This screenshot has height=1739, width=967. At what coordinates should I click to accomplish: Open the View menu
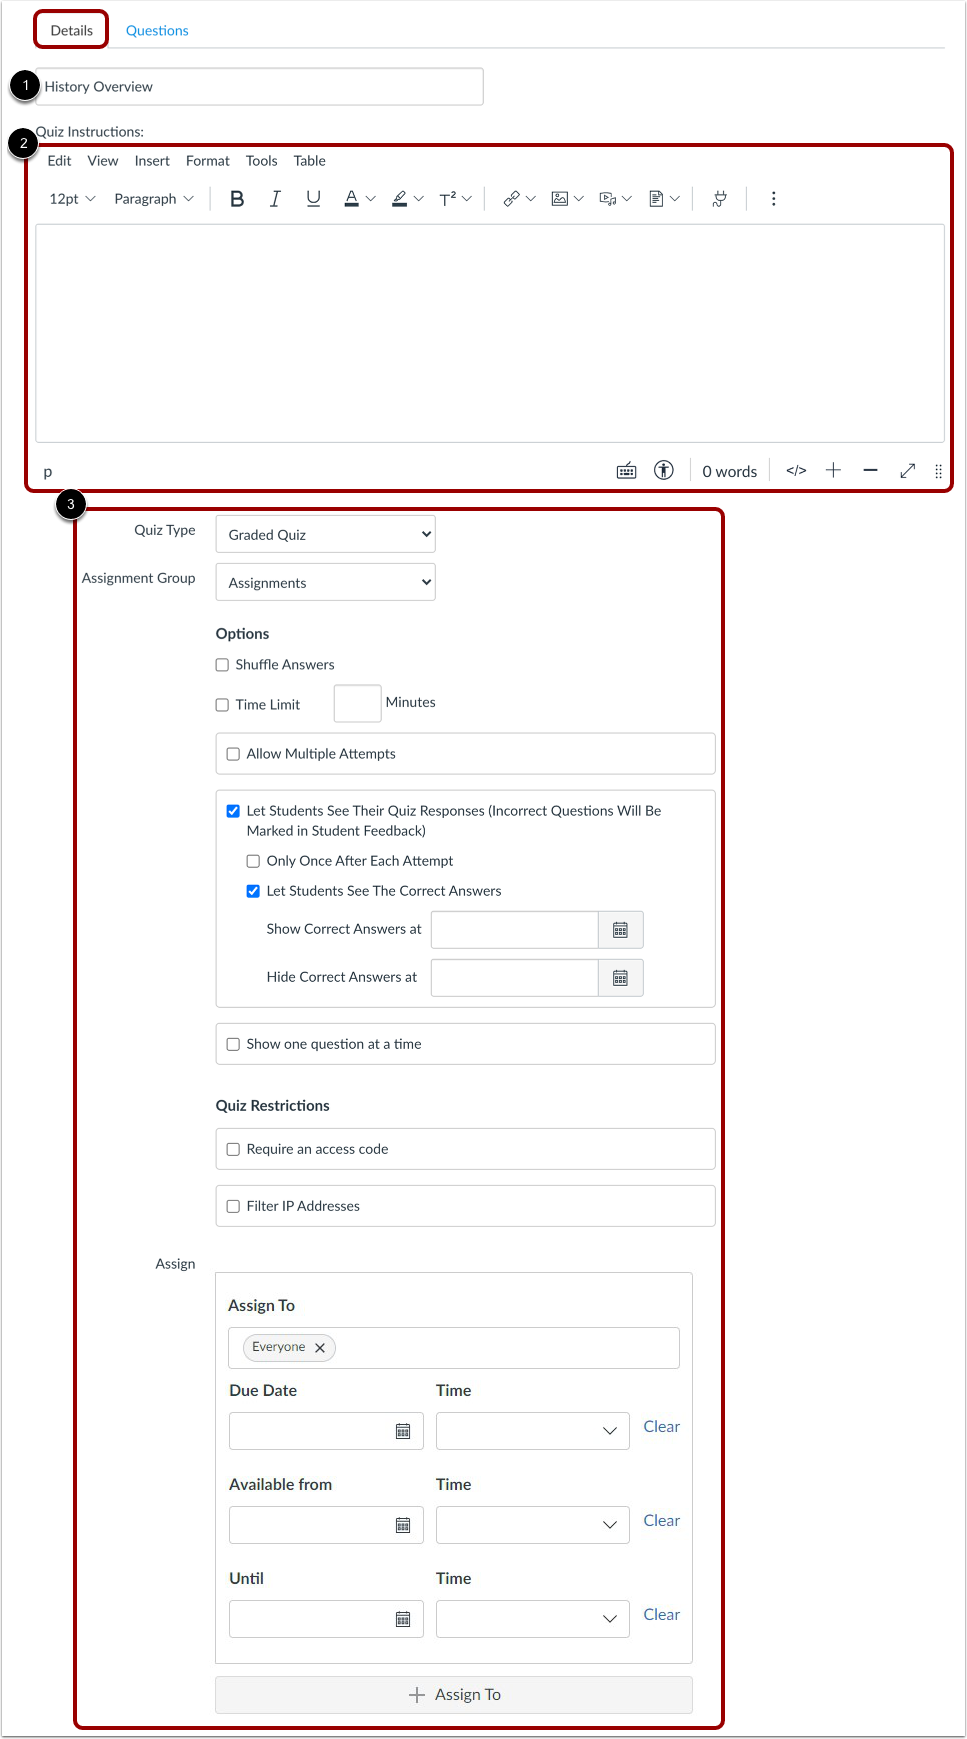(x=103, y=161)
